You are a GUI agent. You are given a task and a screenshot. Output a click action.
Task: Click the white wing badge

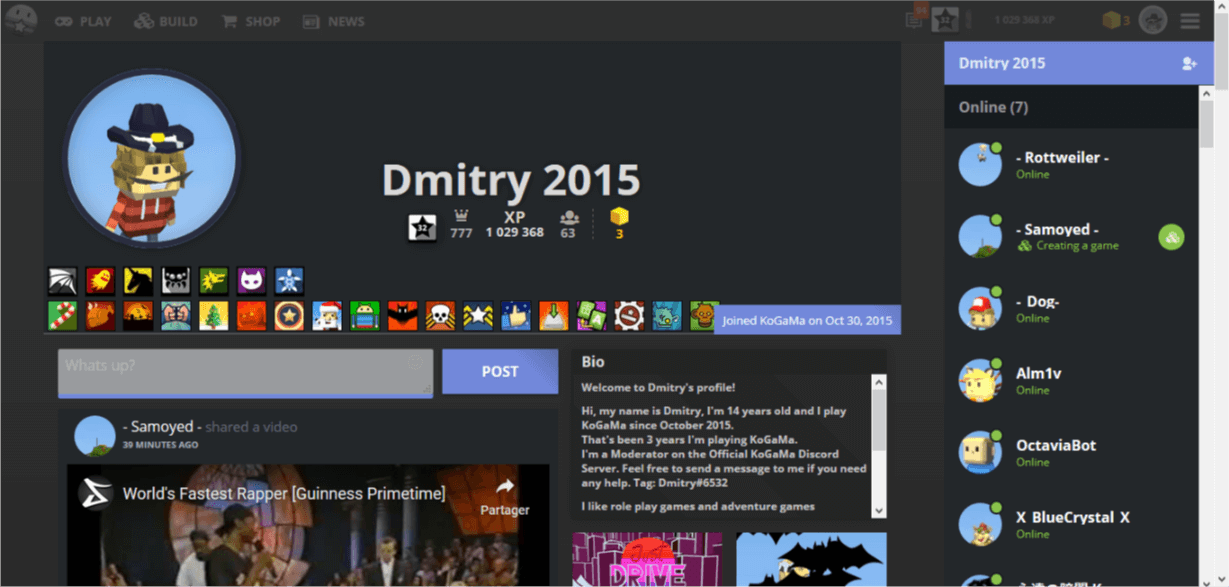pyautogui.click(x=62, y=281)
